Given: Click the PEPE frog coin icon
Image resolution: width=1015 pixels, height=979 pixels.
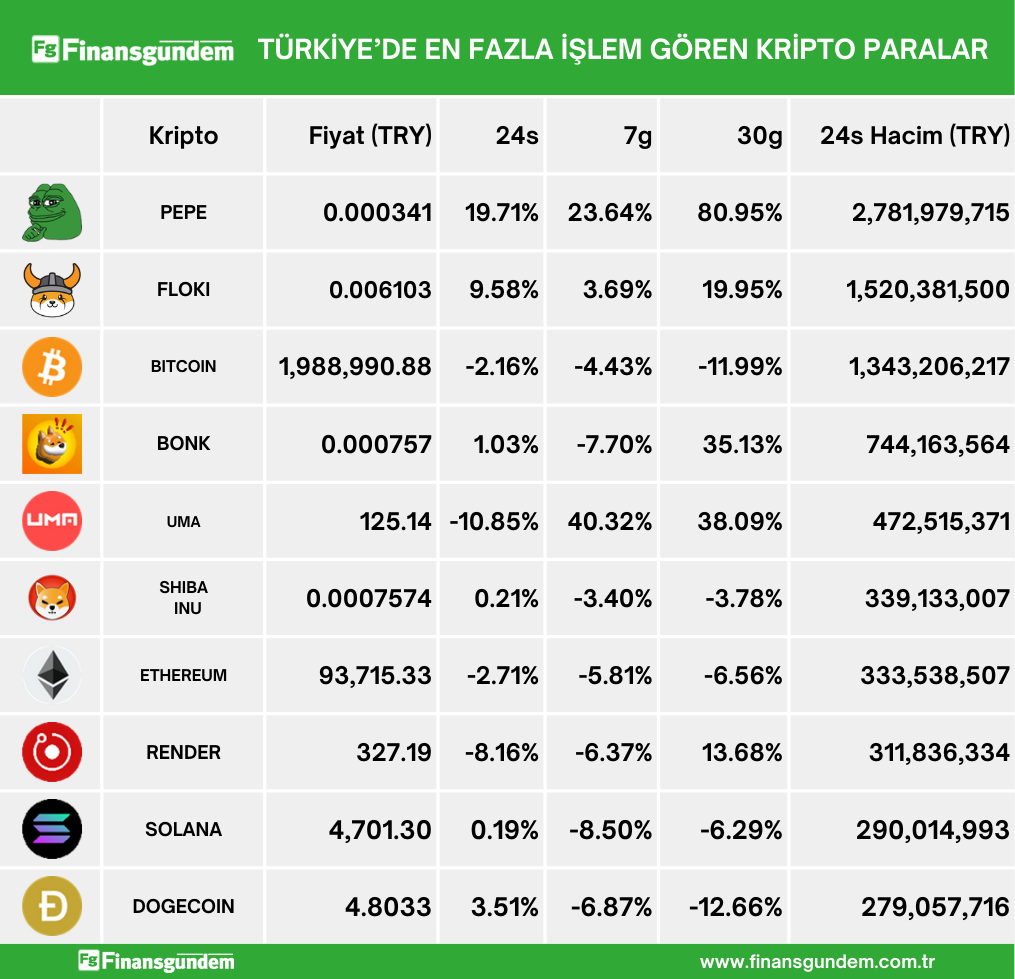Looking at the screenshot, I should click(51, 213).
